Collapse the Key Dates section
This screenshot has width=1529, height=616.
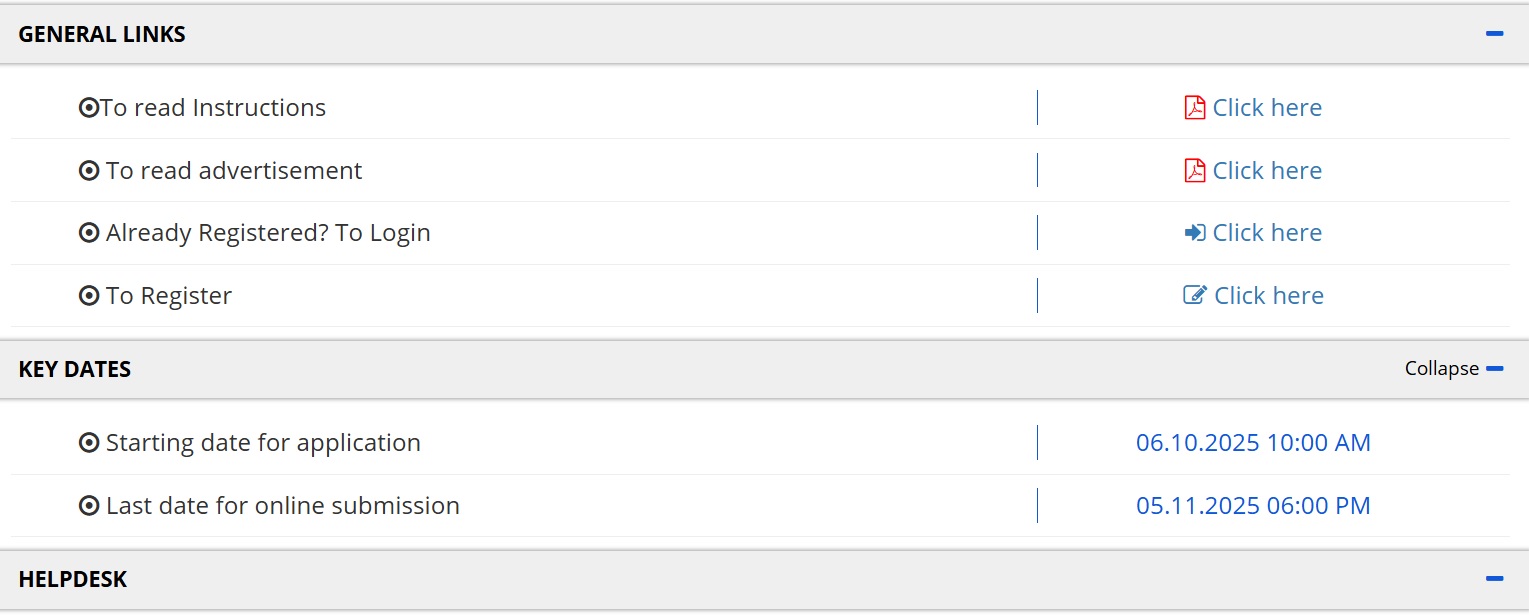click(1494, 369)
